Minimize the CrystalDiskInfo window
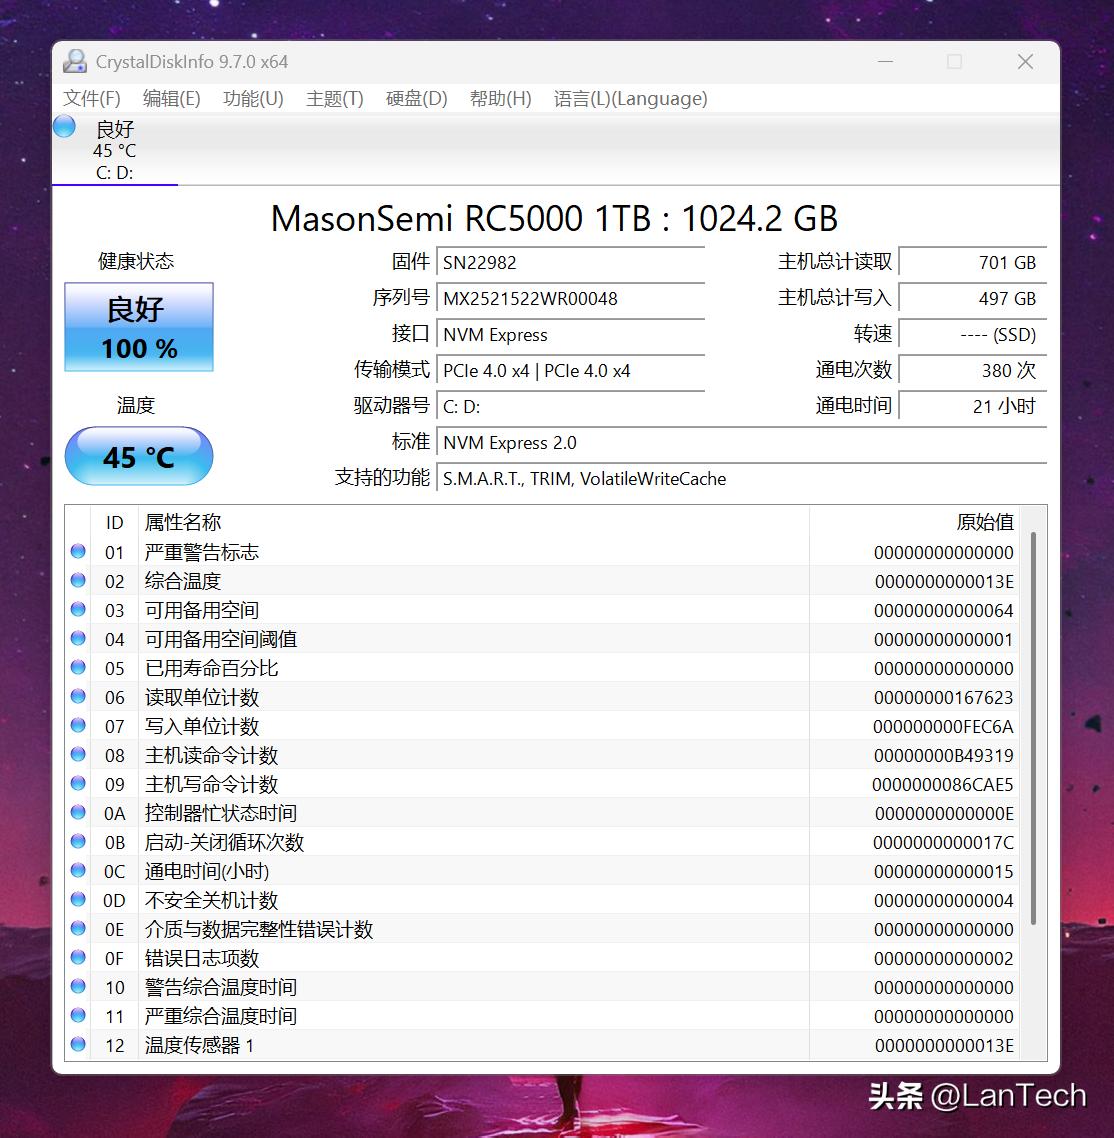This screenshot has height=1138, width=1114. 885,62
